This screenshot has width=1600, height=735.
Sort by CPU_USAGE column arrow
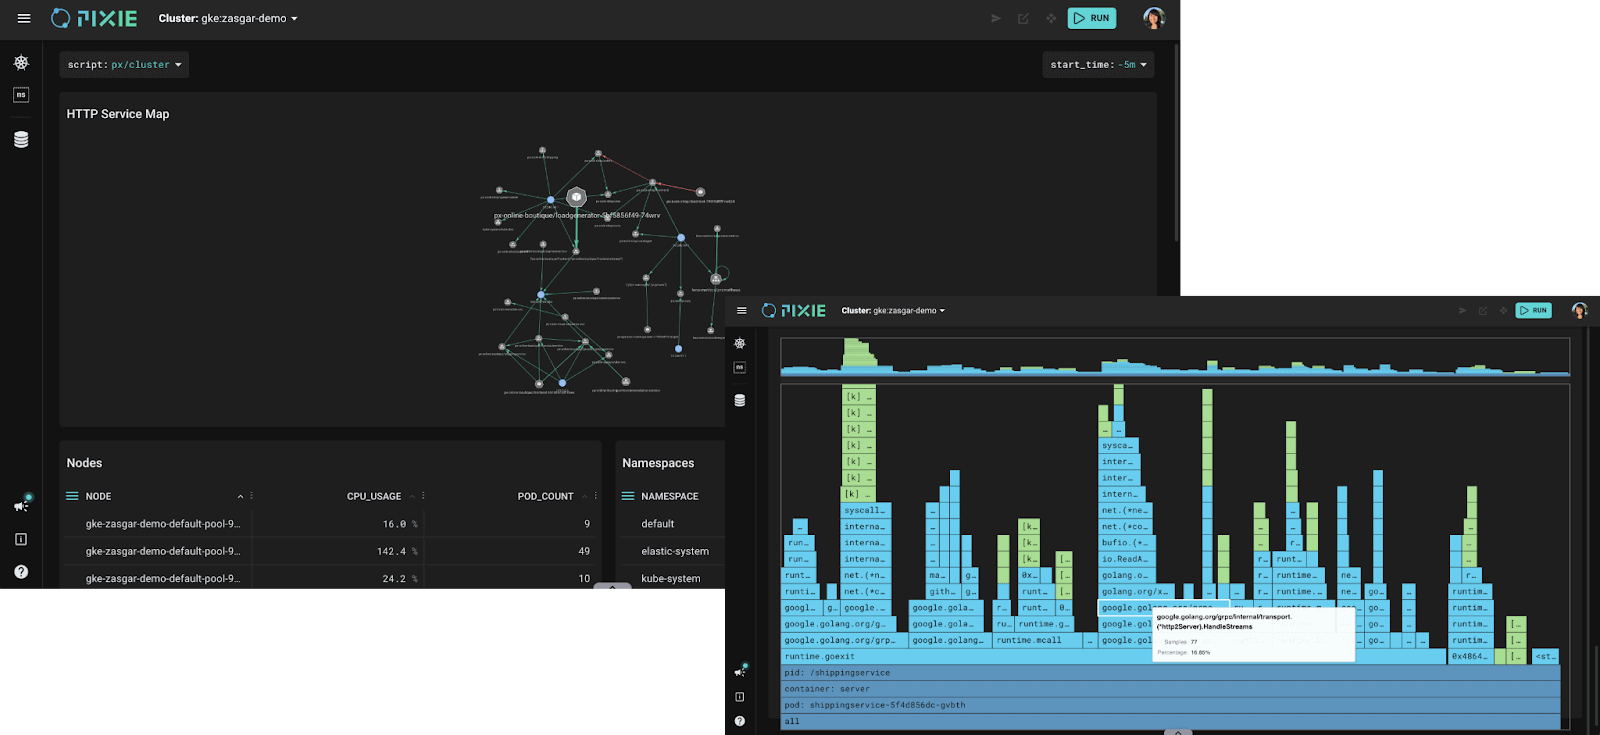(x=411, y=496)
